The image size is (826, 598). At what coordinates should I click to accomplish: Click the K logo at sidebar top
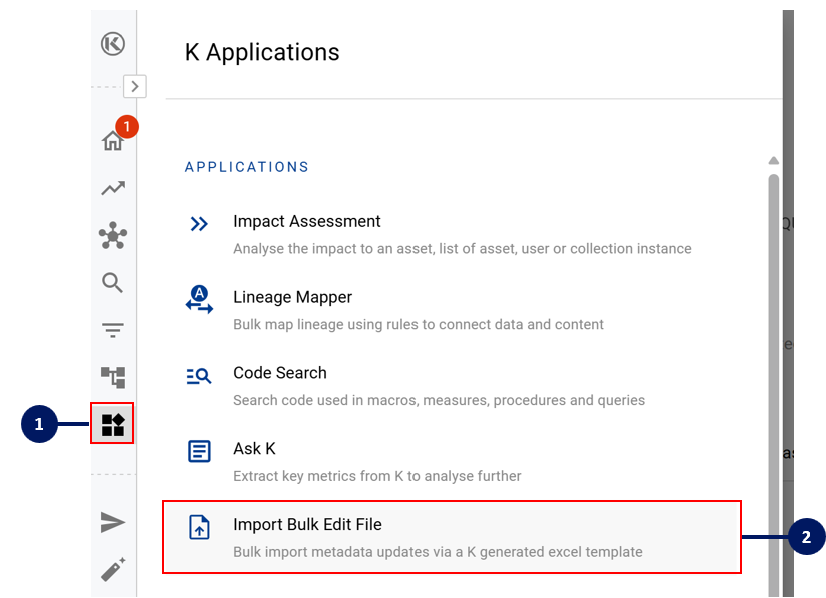pyautogui.click(x=113, y=44)
